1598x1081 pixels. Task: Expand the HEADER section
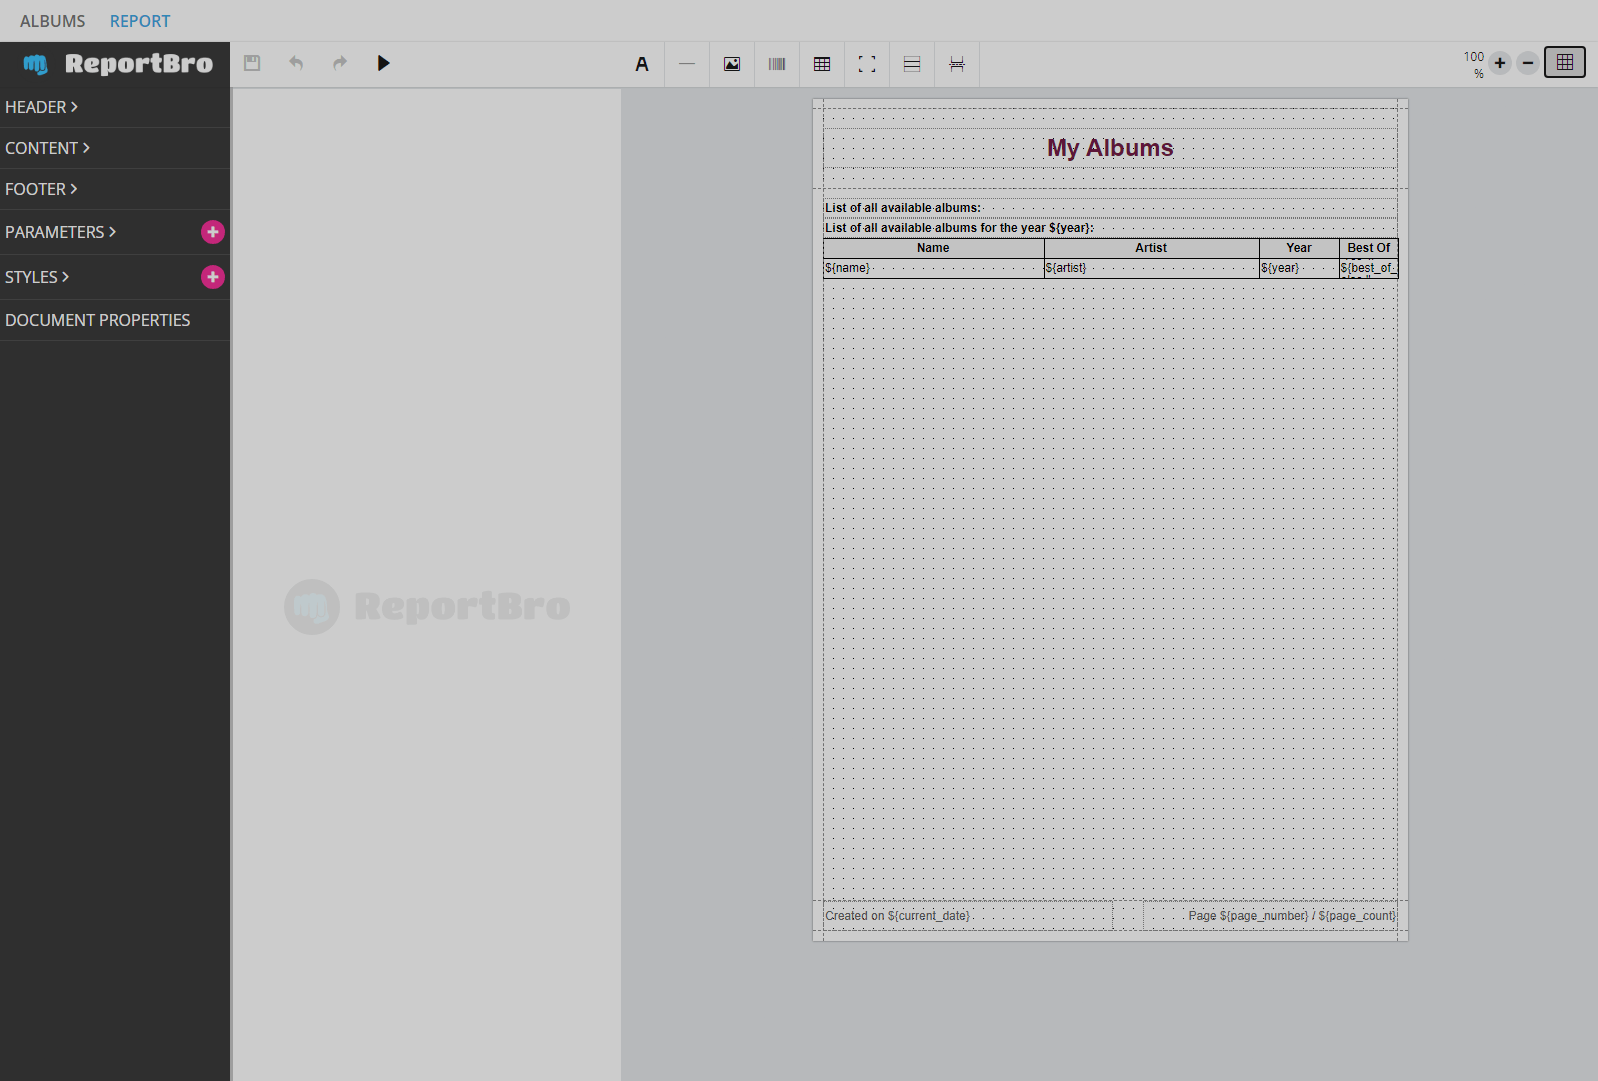coord(115,107)
